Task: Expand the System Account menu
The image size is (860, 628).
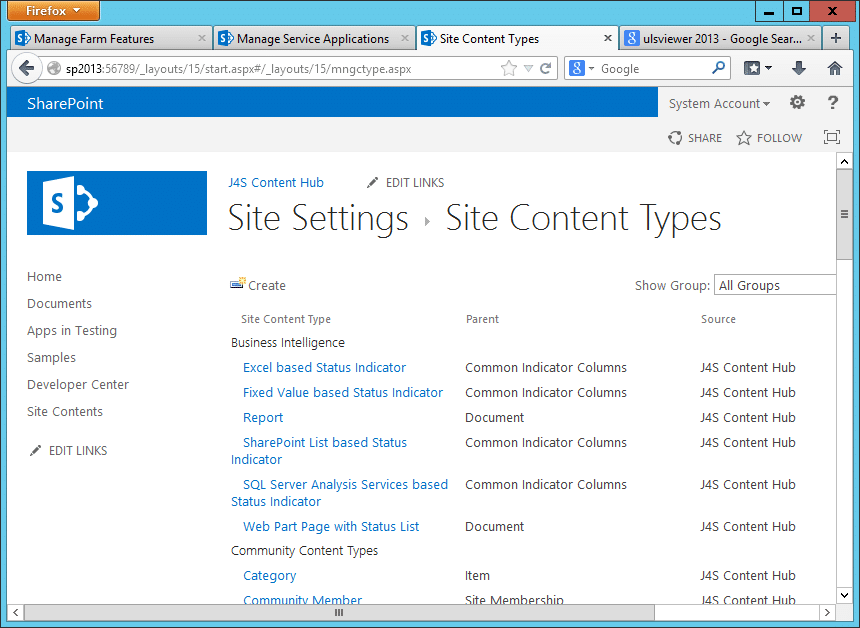Action: [719, 104]
